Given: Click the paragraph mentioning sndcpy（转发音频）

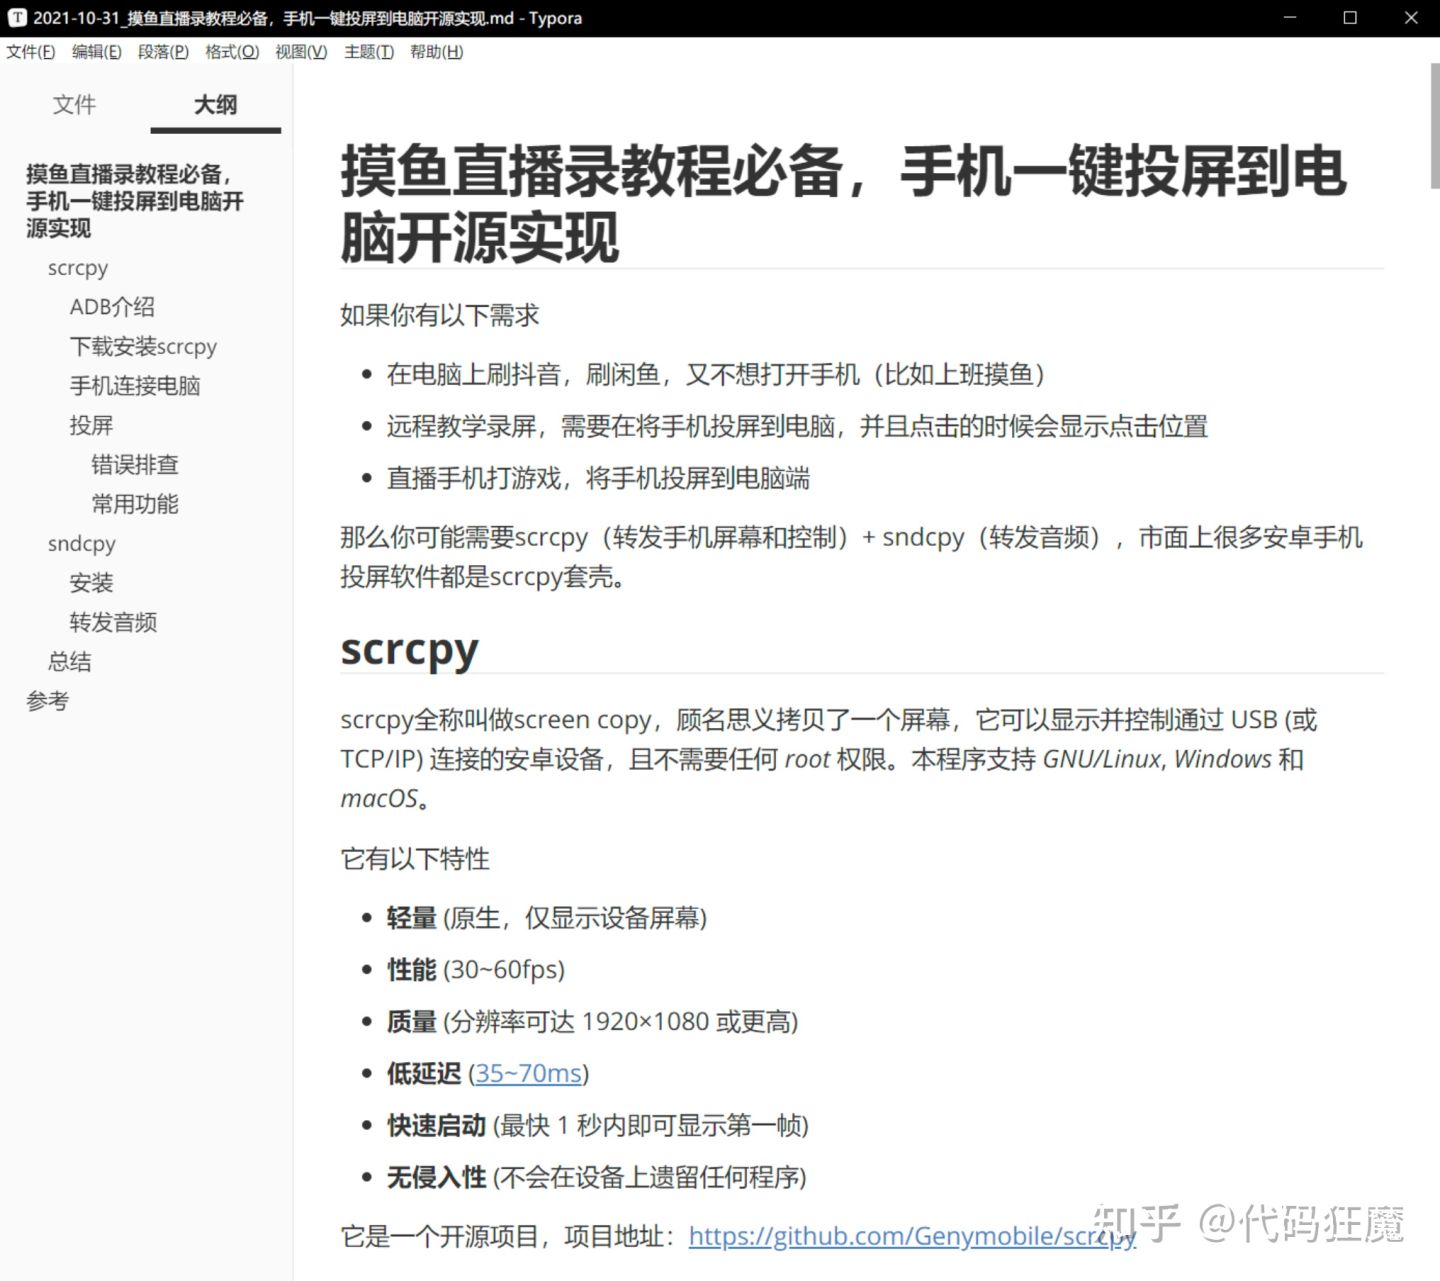Looking at the screenshot, I should (851, 557).
